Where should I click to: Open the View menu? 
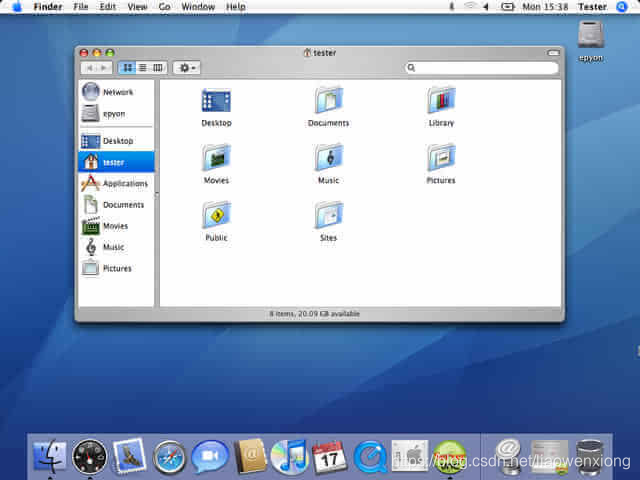point(137,7)
